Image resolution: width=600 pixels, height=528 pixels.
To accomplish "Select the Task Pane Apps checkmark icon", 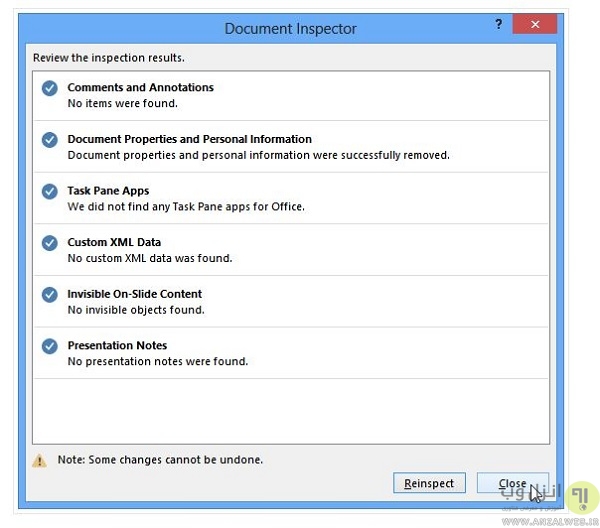I will point(49,191).
